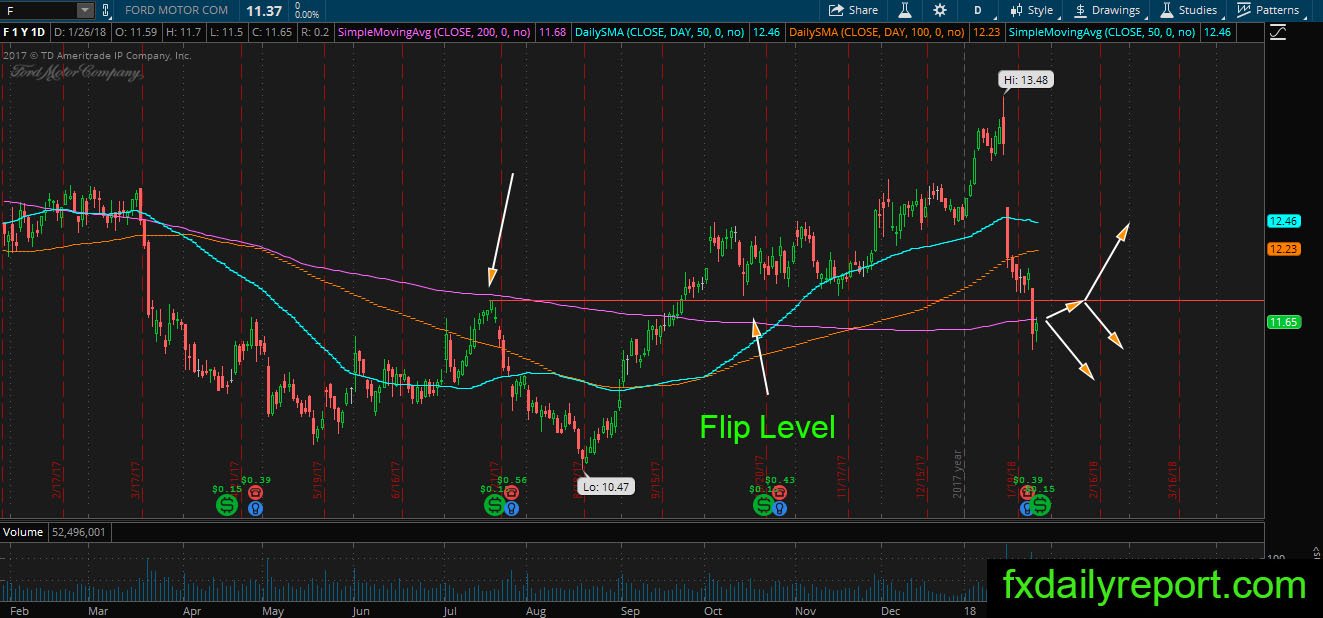
Task: Click the 9/15/17 expiration date marker
Action: click(x=657, y=480)
